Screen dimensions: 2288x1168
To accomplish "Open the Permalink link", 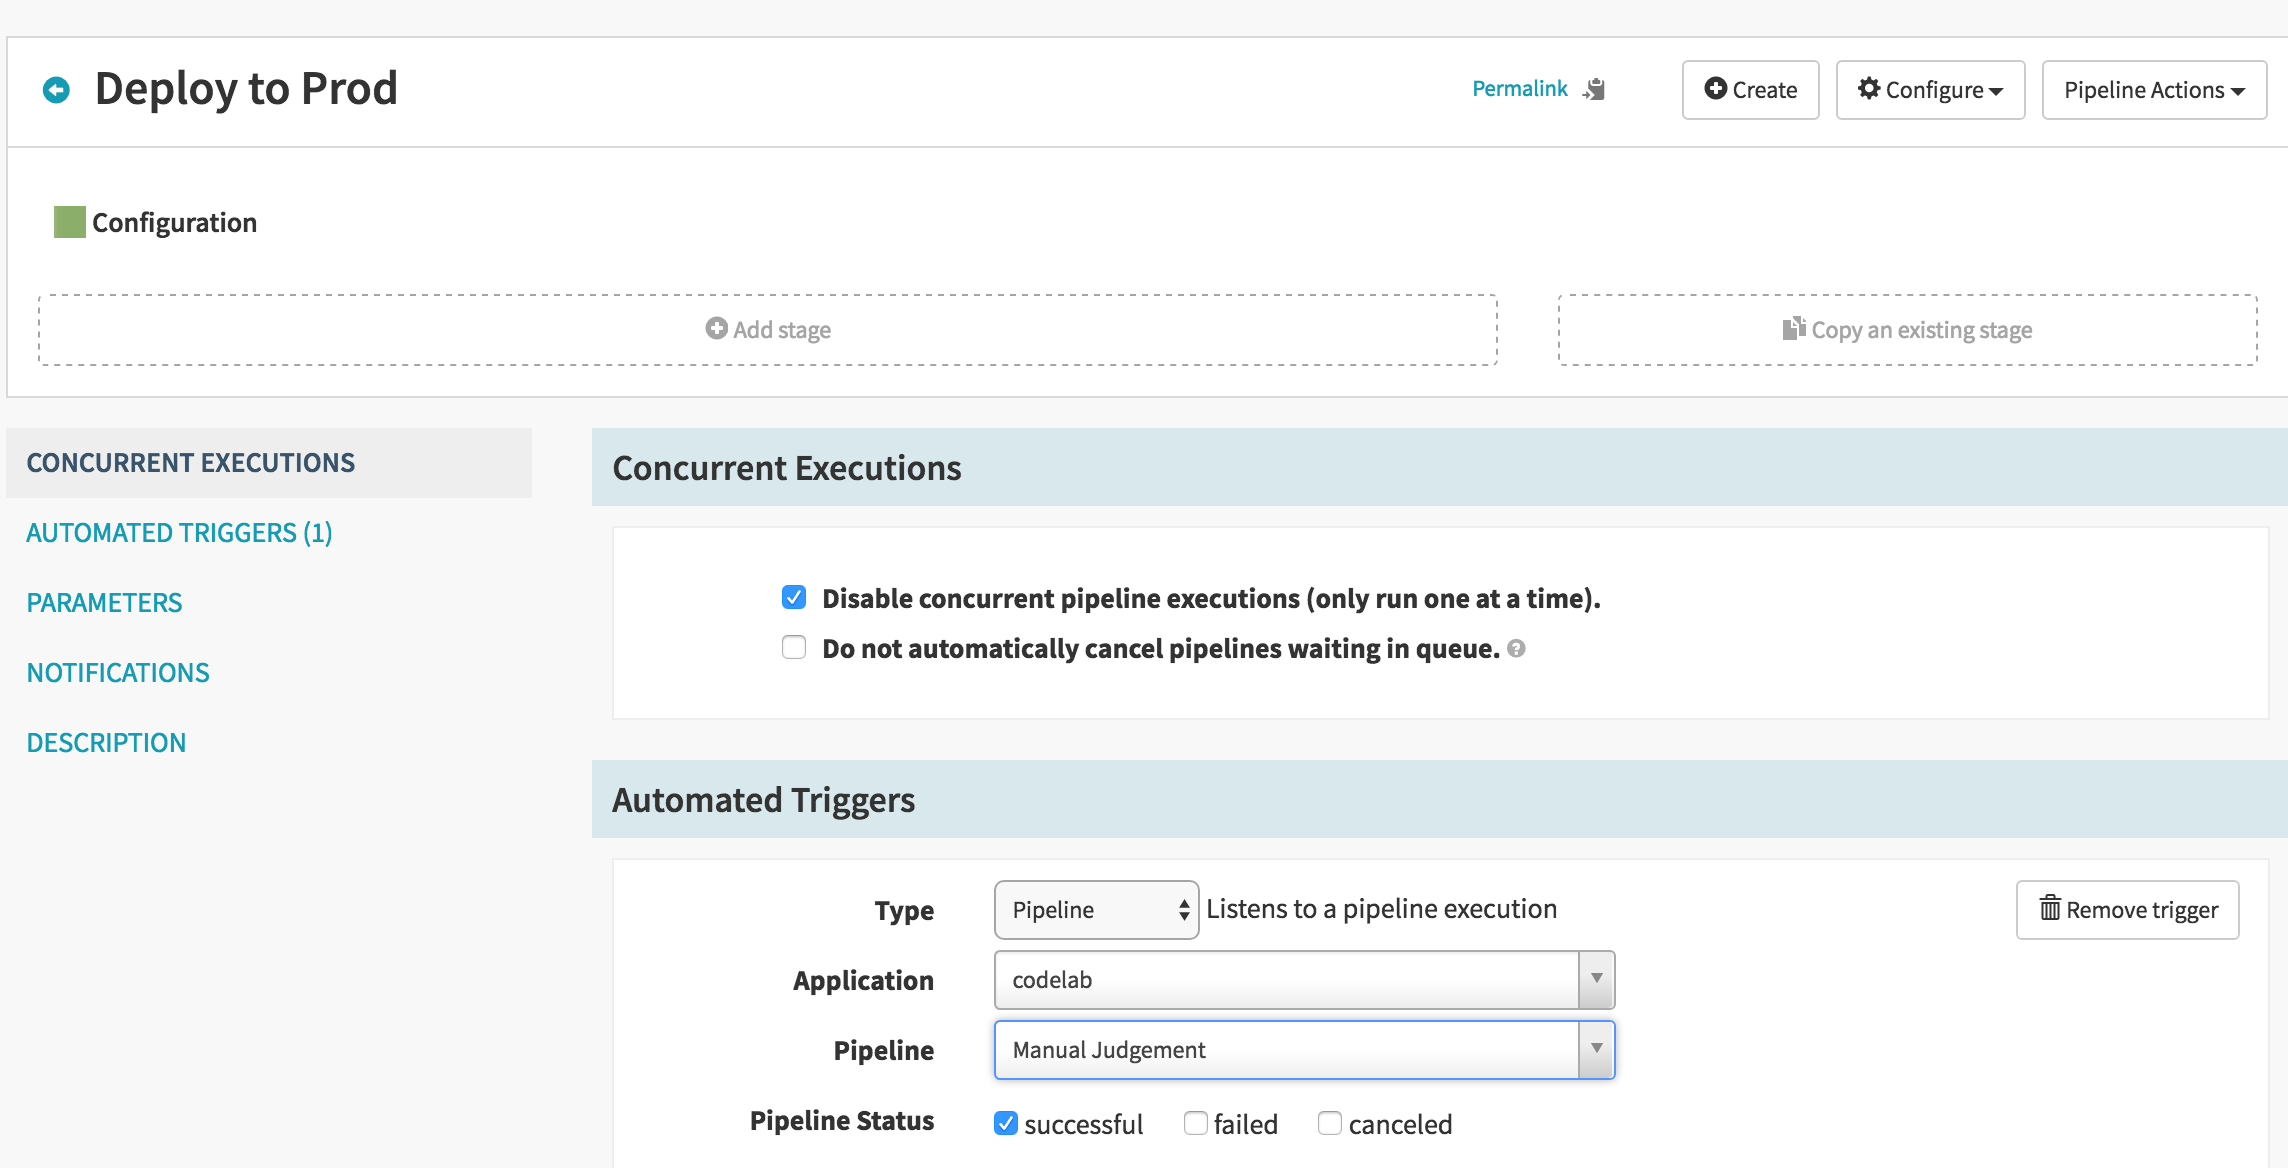I will click(1520, 88).
